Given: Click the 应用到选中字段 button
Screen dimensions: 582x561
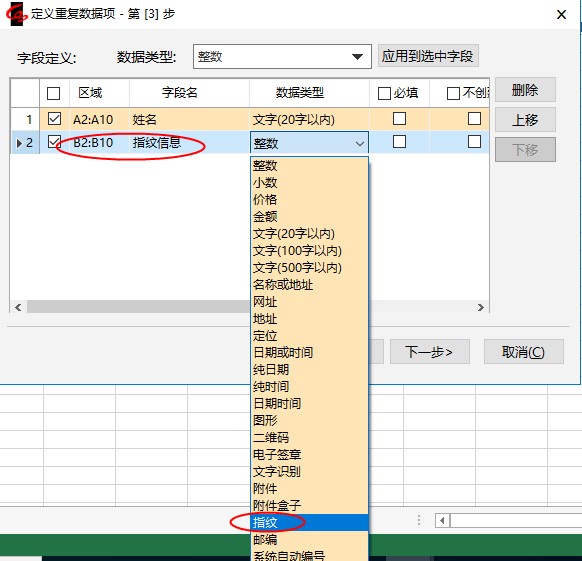Looking at the screenshot, I should click(x=428, y=56).
